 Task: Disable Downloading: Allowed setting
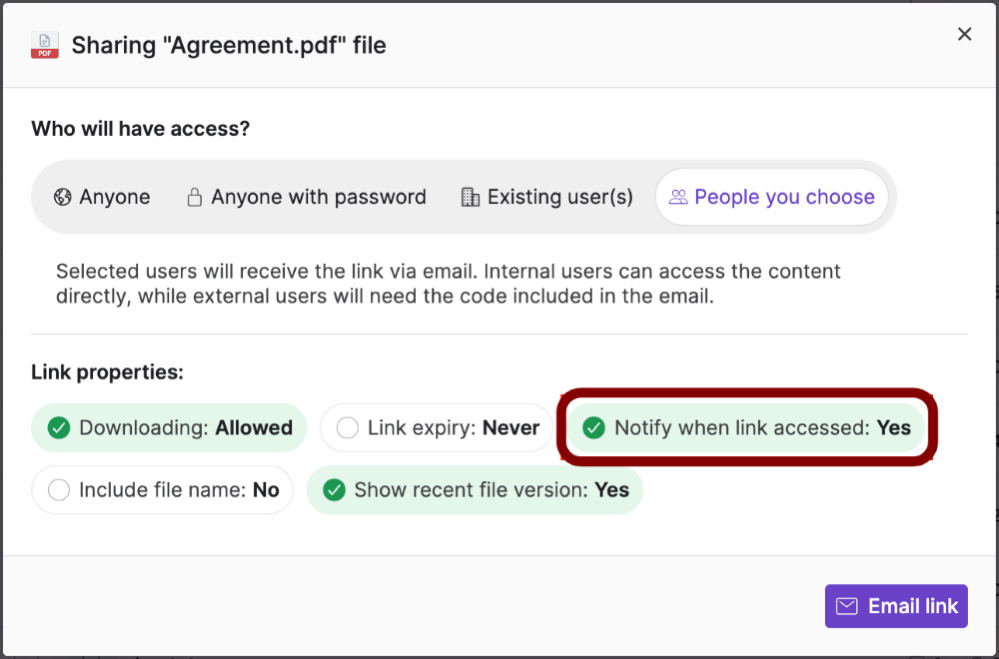coord(168,427)
